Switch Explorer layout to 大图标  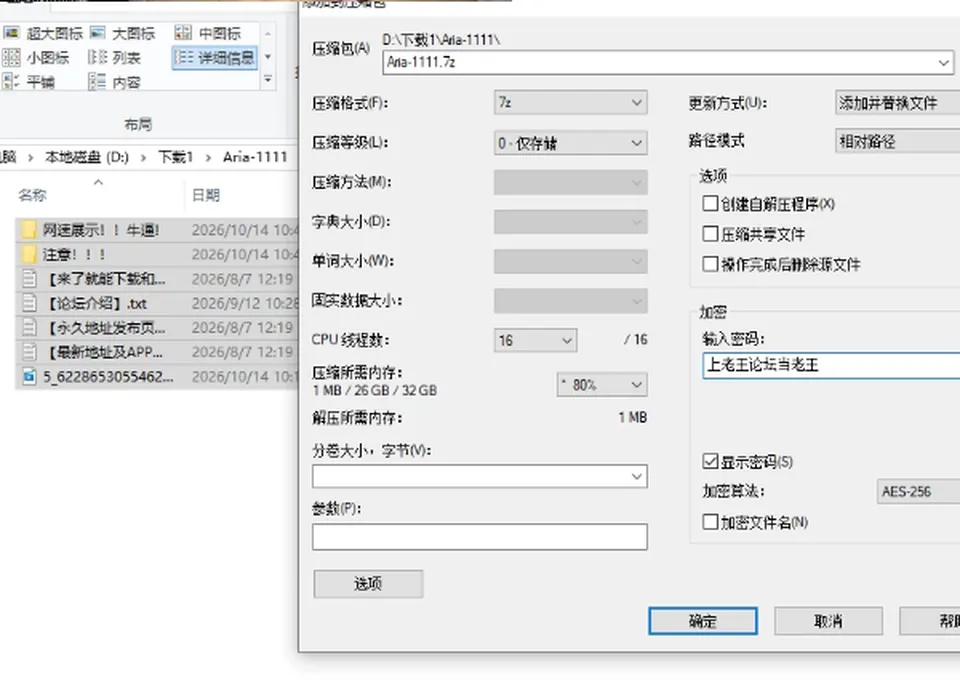pos(122,33)
